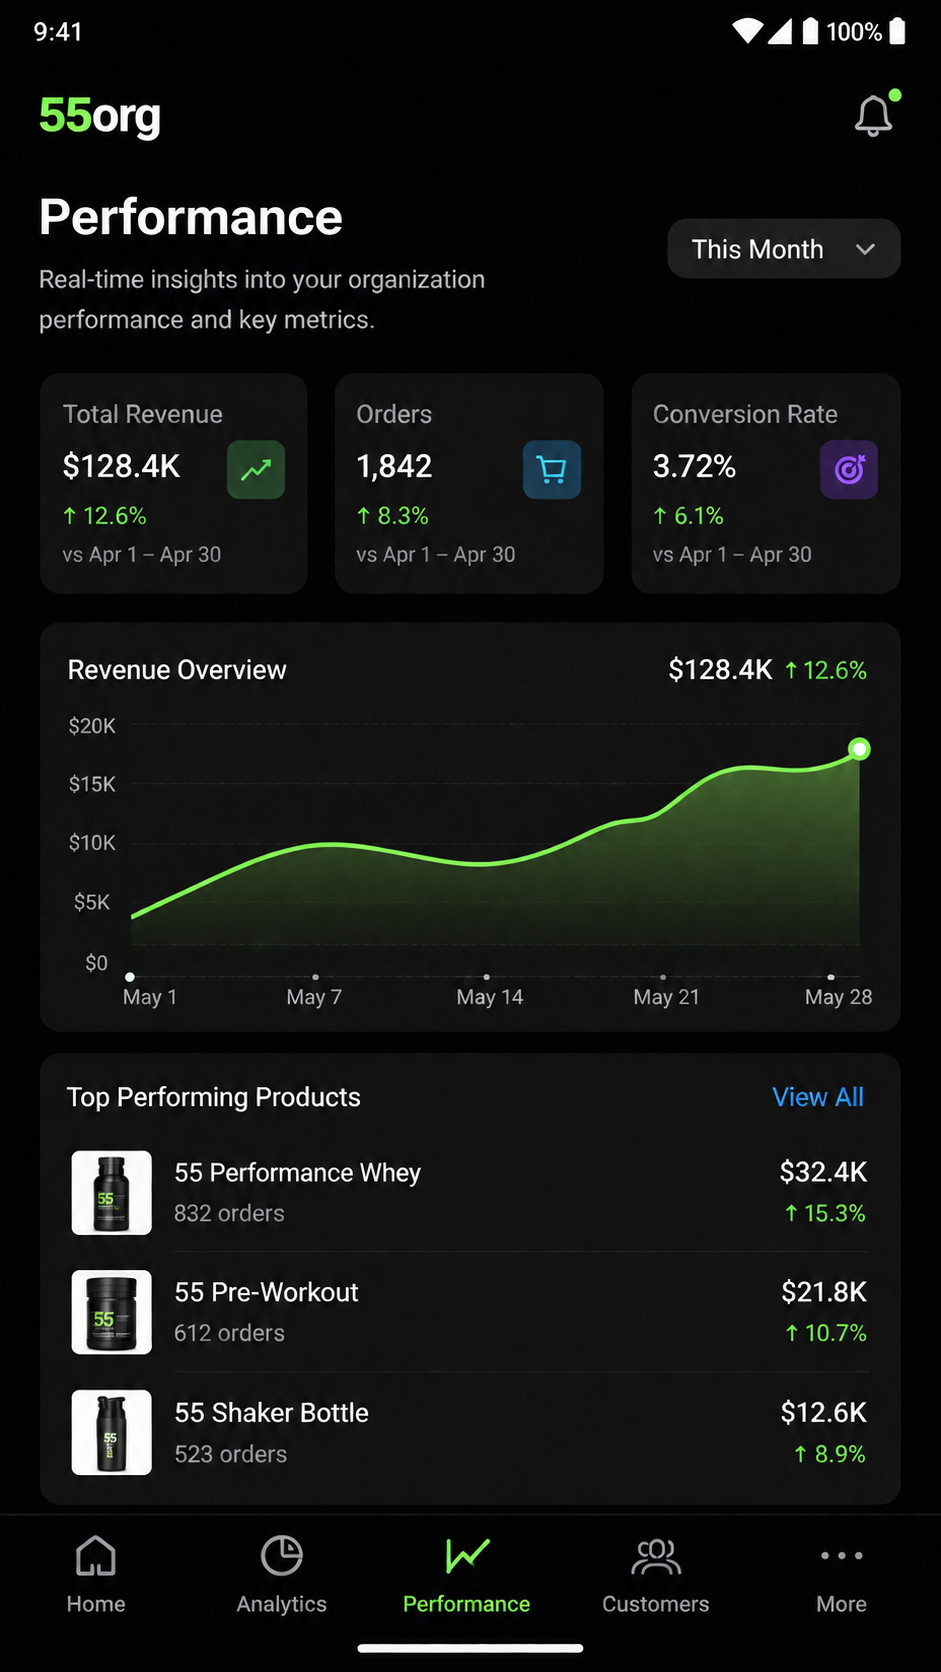Viewport: 941px width, 1672px height.
Task: Select the May 28 chart endpoint marker
Action: coord(859,749)
